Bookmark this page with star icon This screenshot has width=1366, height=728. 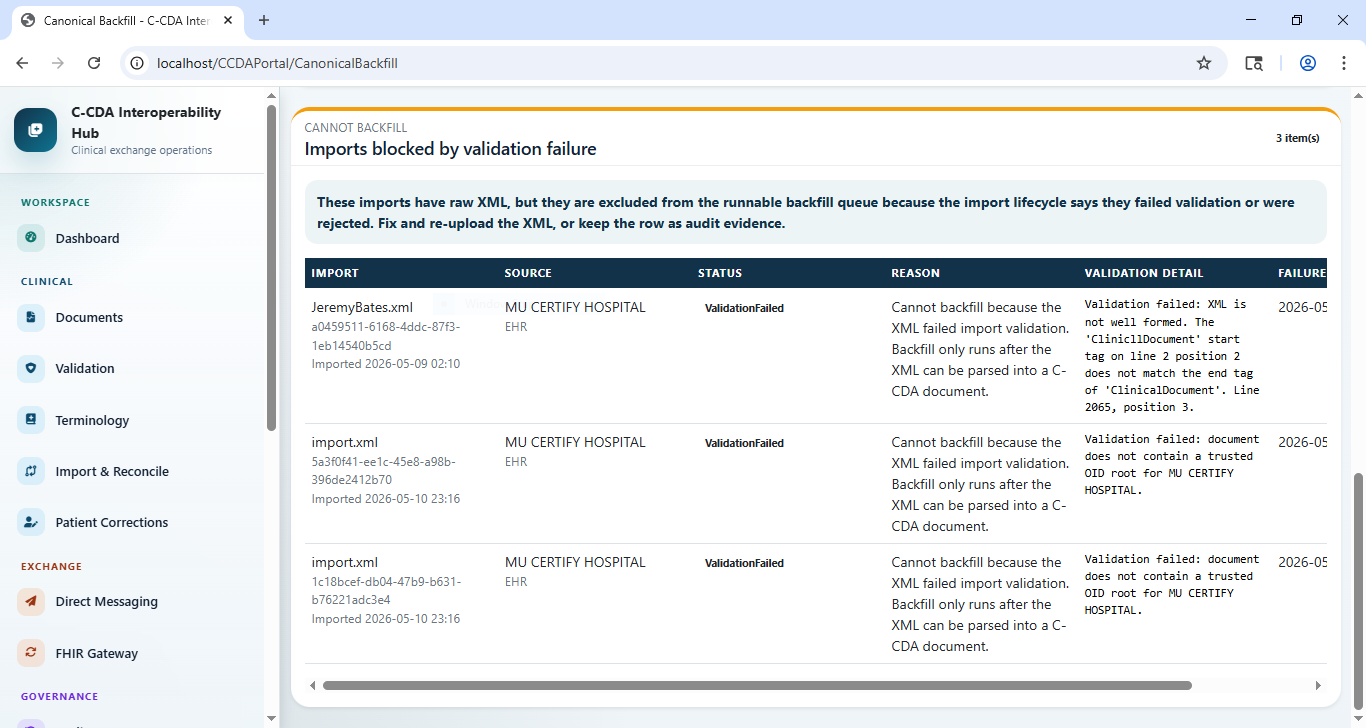[x=1204, y=63]
